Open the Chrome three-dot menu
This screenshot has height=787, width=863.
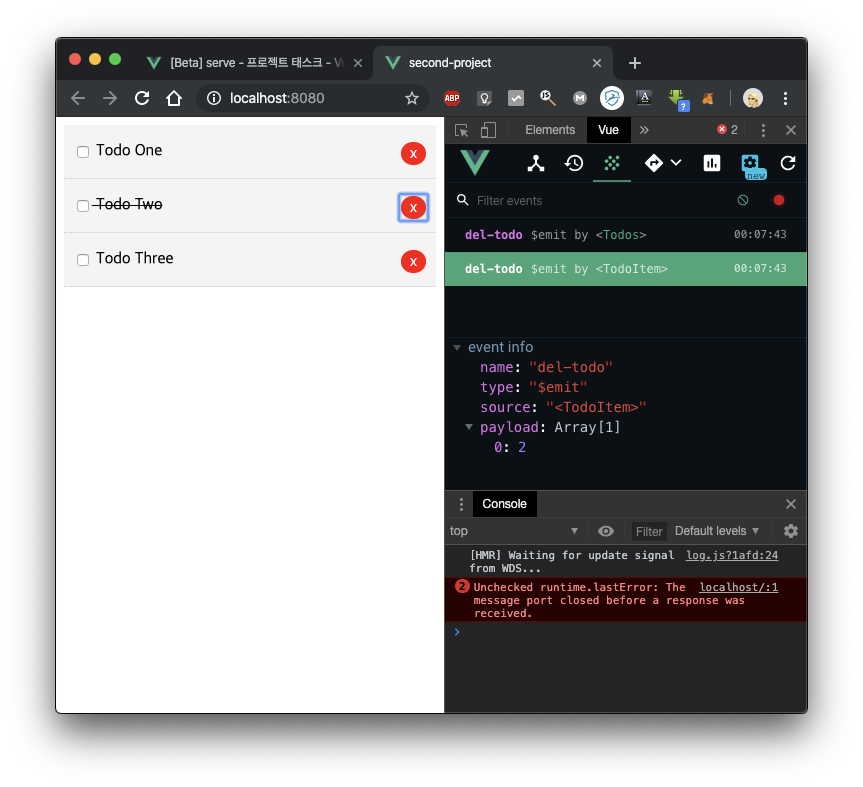click(785, 98)
